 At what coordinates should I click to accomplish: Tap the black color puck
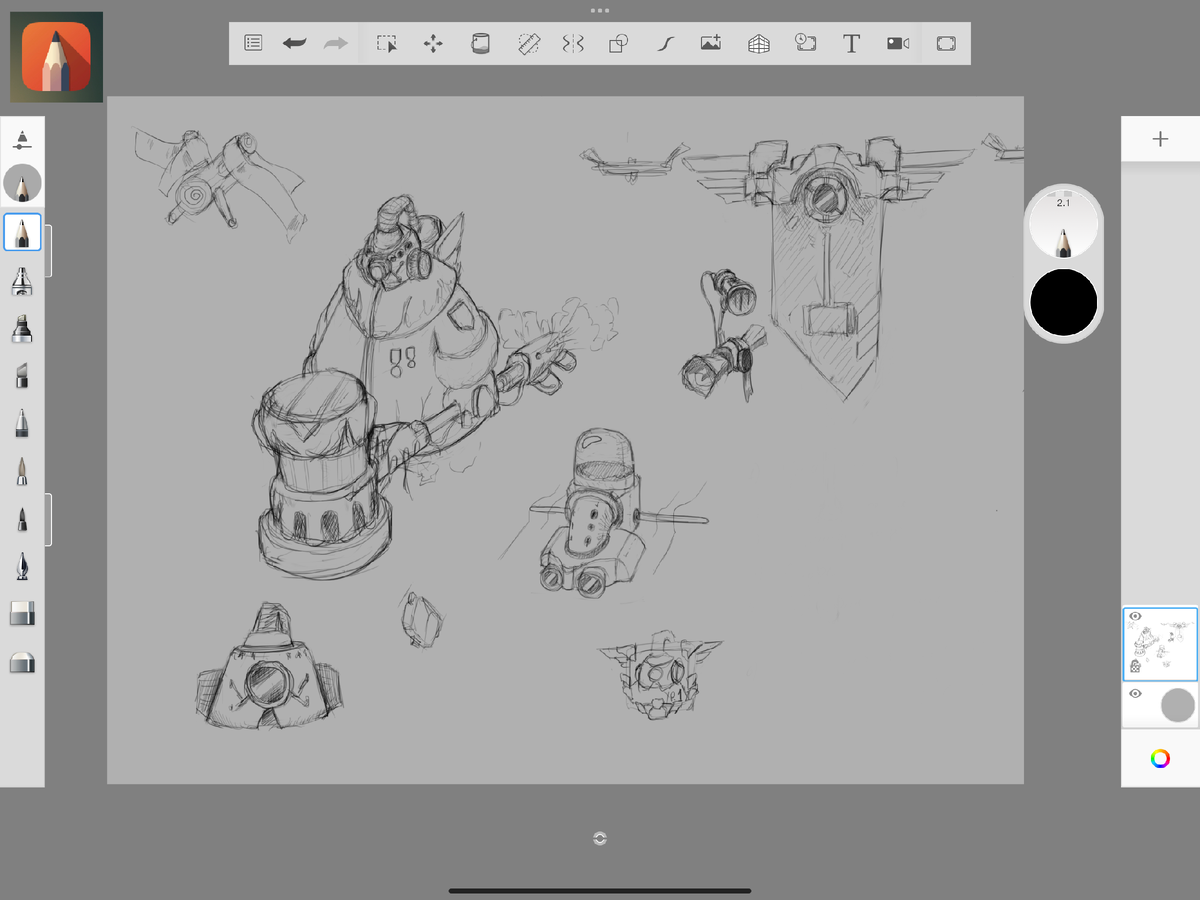pyautogui.click(x=1064, y=303)
